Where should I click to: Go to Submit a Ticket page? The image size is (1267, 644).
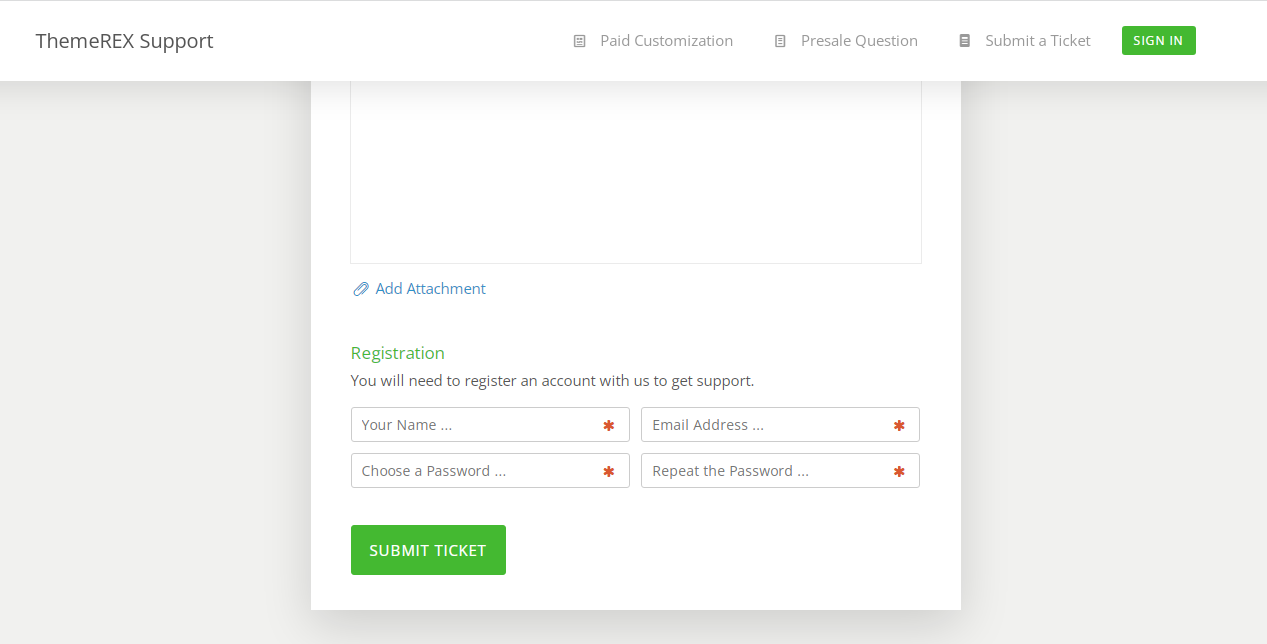click(1037, 41)
